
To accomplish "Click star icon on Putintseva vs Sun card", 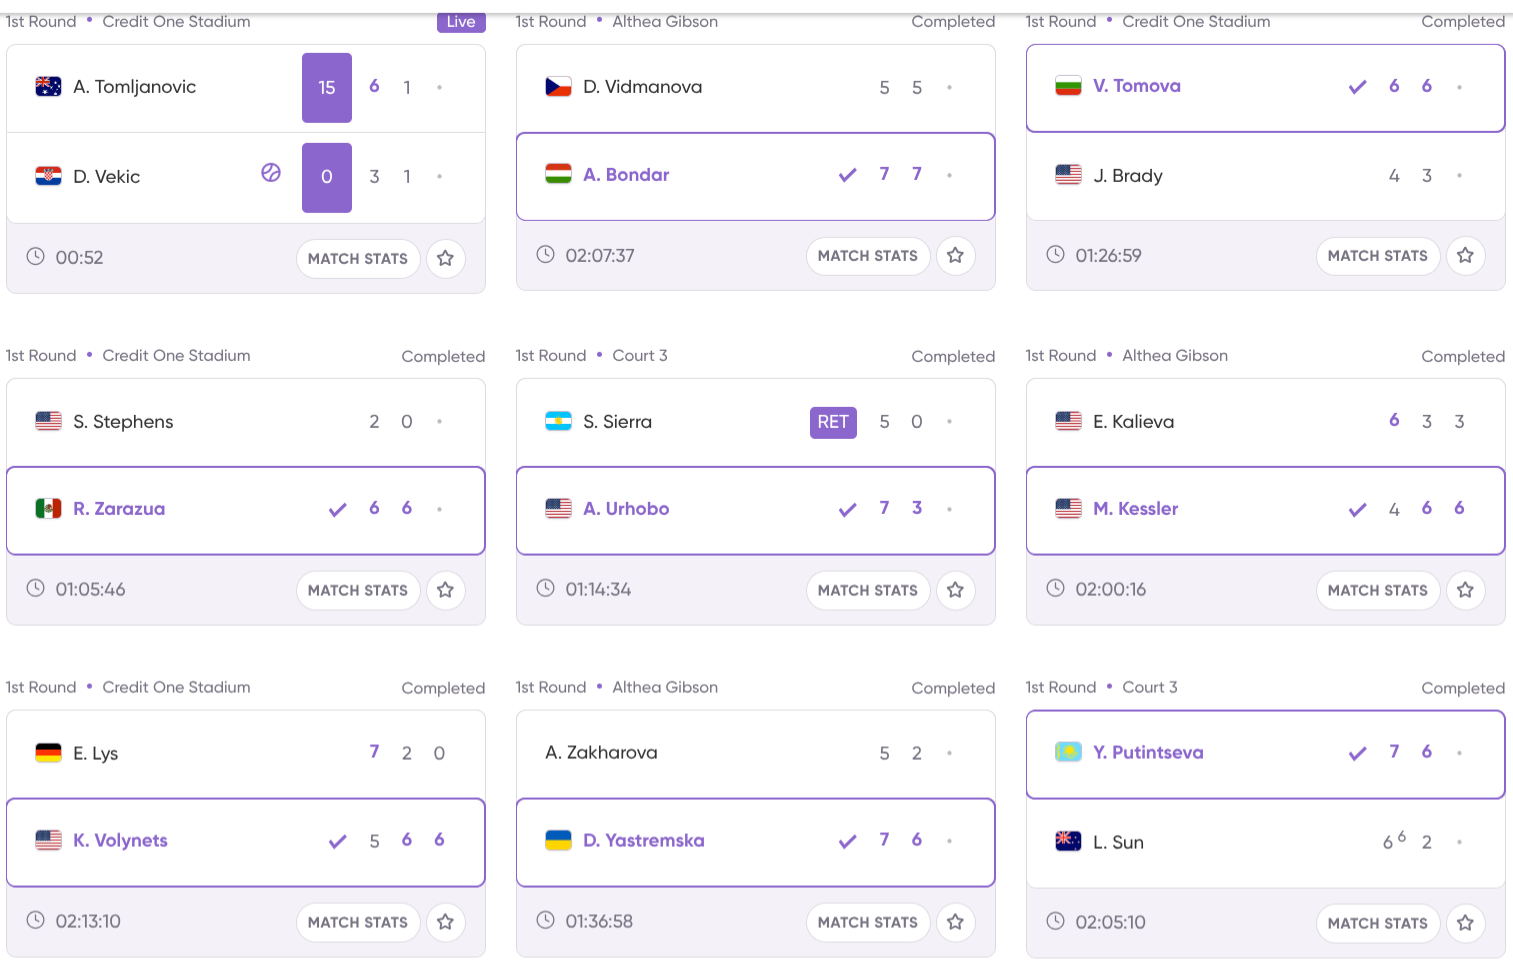I will (1465, 923).
